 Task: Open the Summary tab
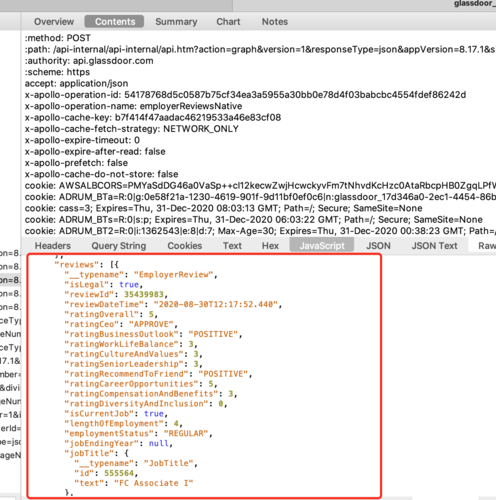coord(176,22)
